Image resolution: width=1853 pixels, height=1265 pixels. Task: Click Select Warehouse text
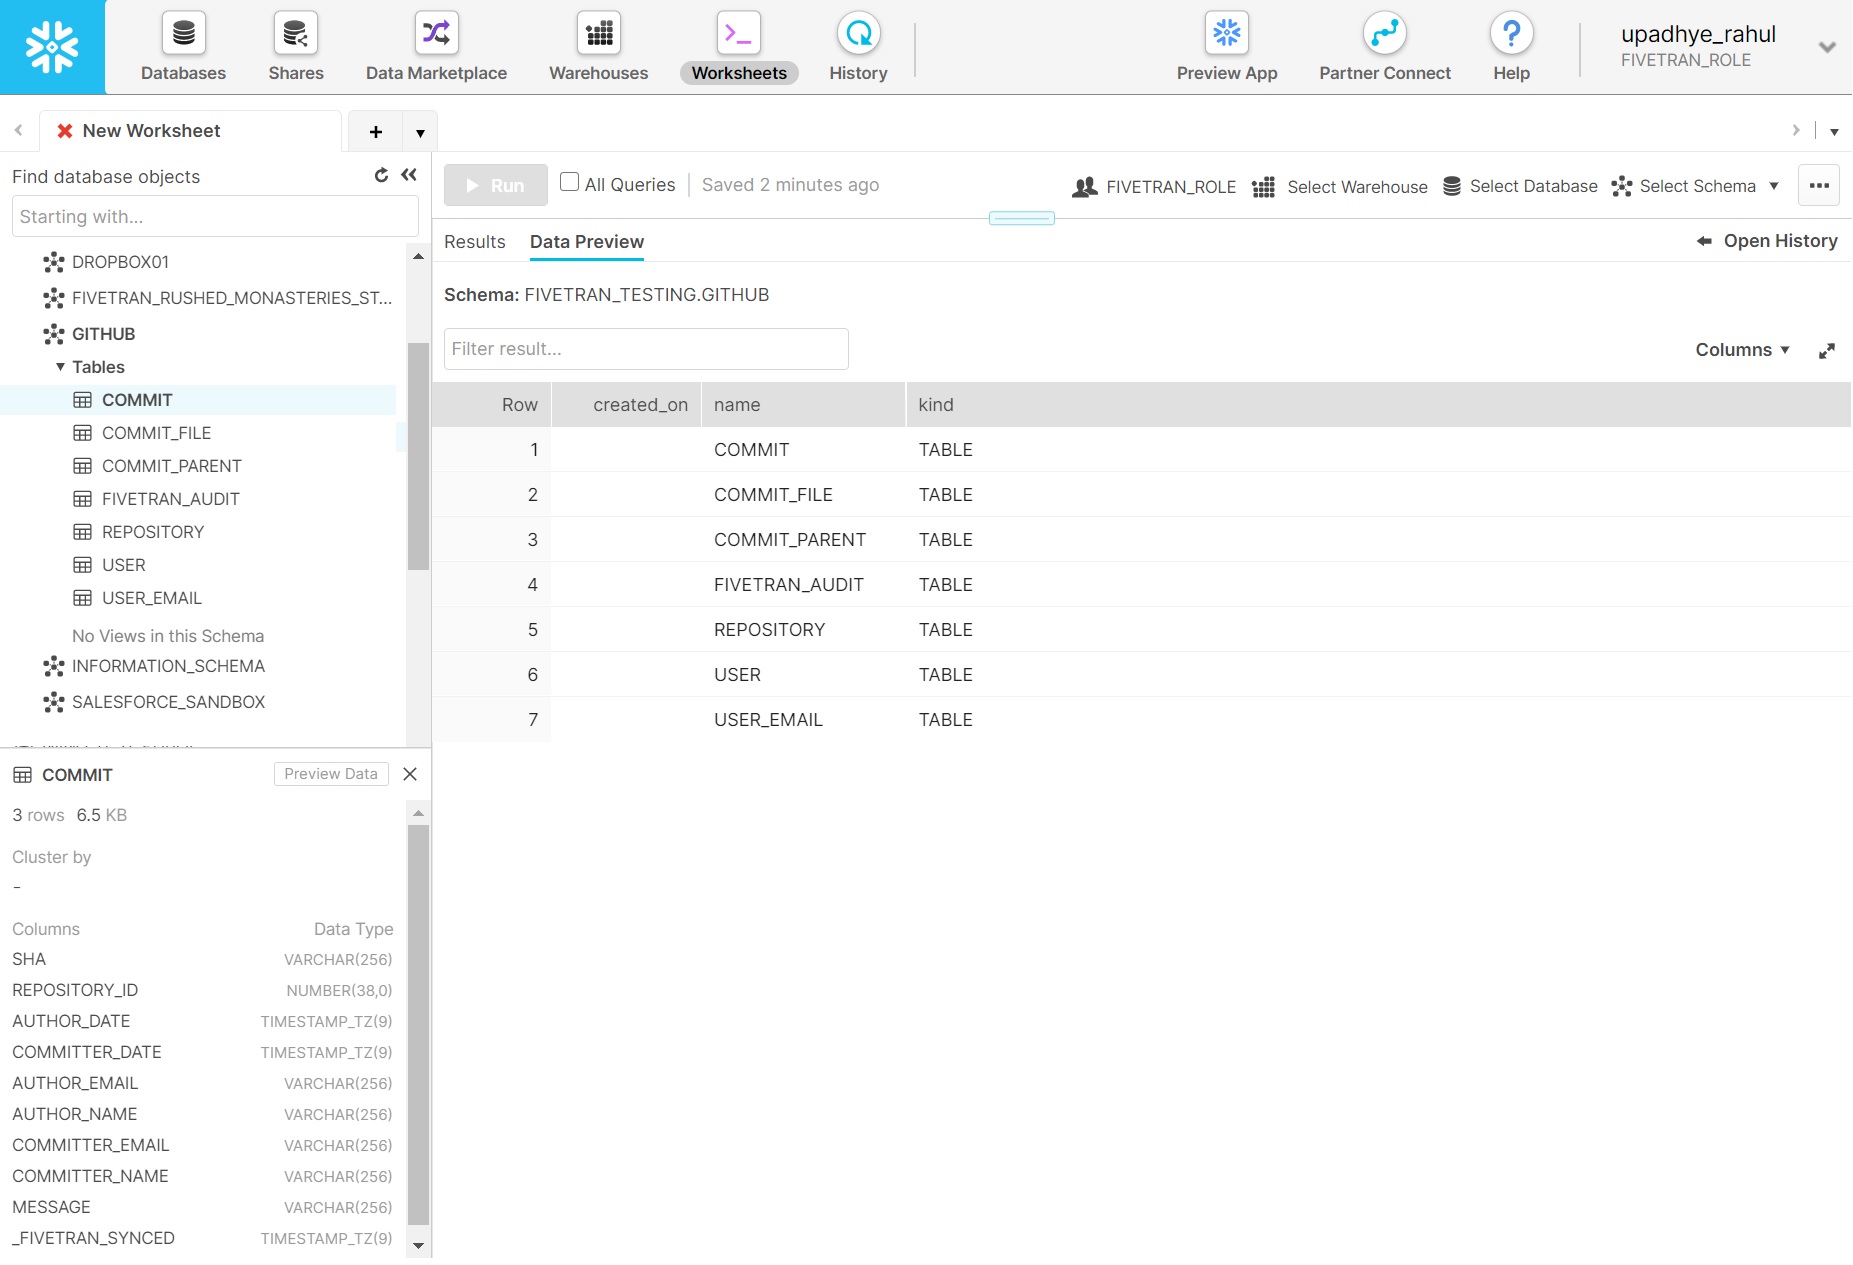point(1357,187)
